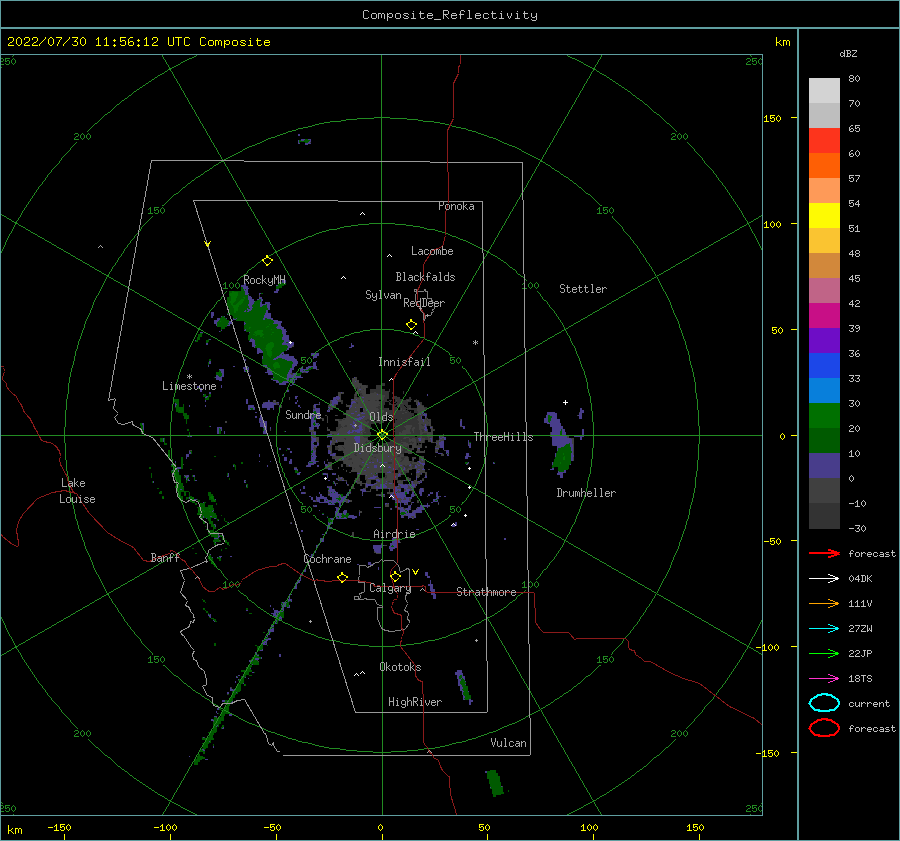This screenshot has width=900, height=841.
Task: Click the Innisfail label
Action: tap(404, 362)
